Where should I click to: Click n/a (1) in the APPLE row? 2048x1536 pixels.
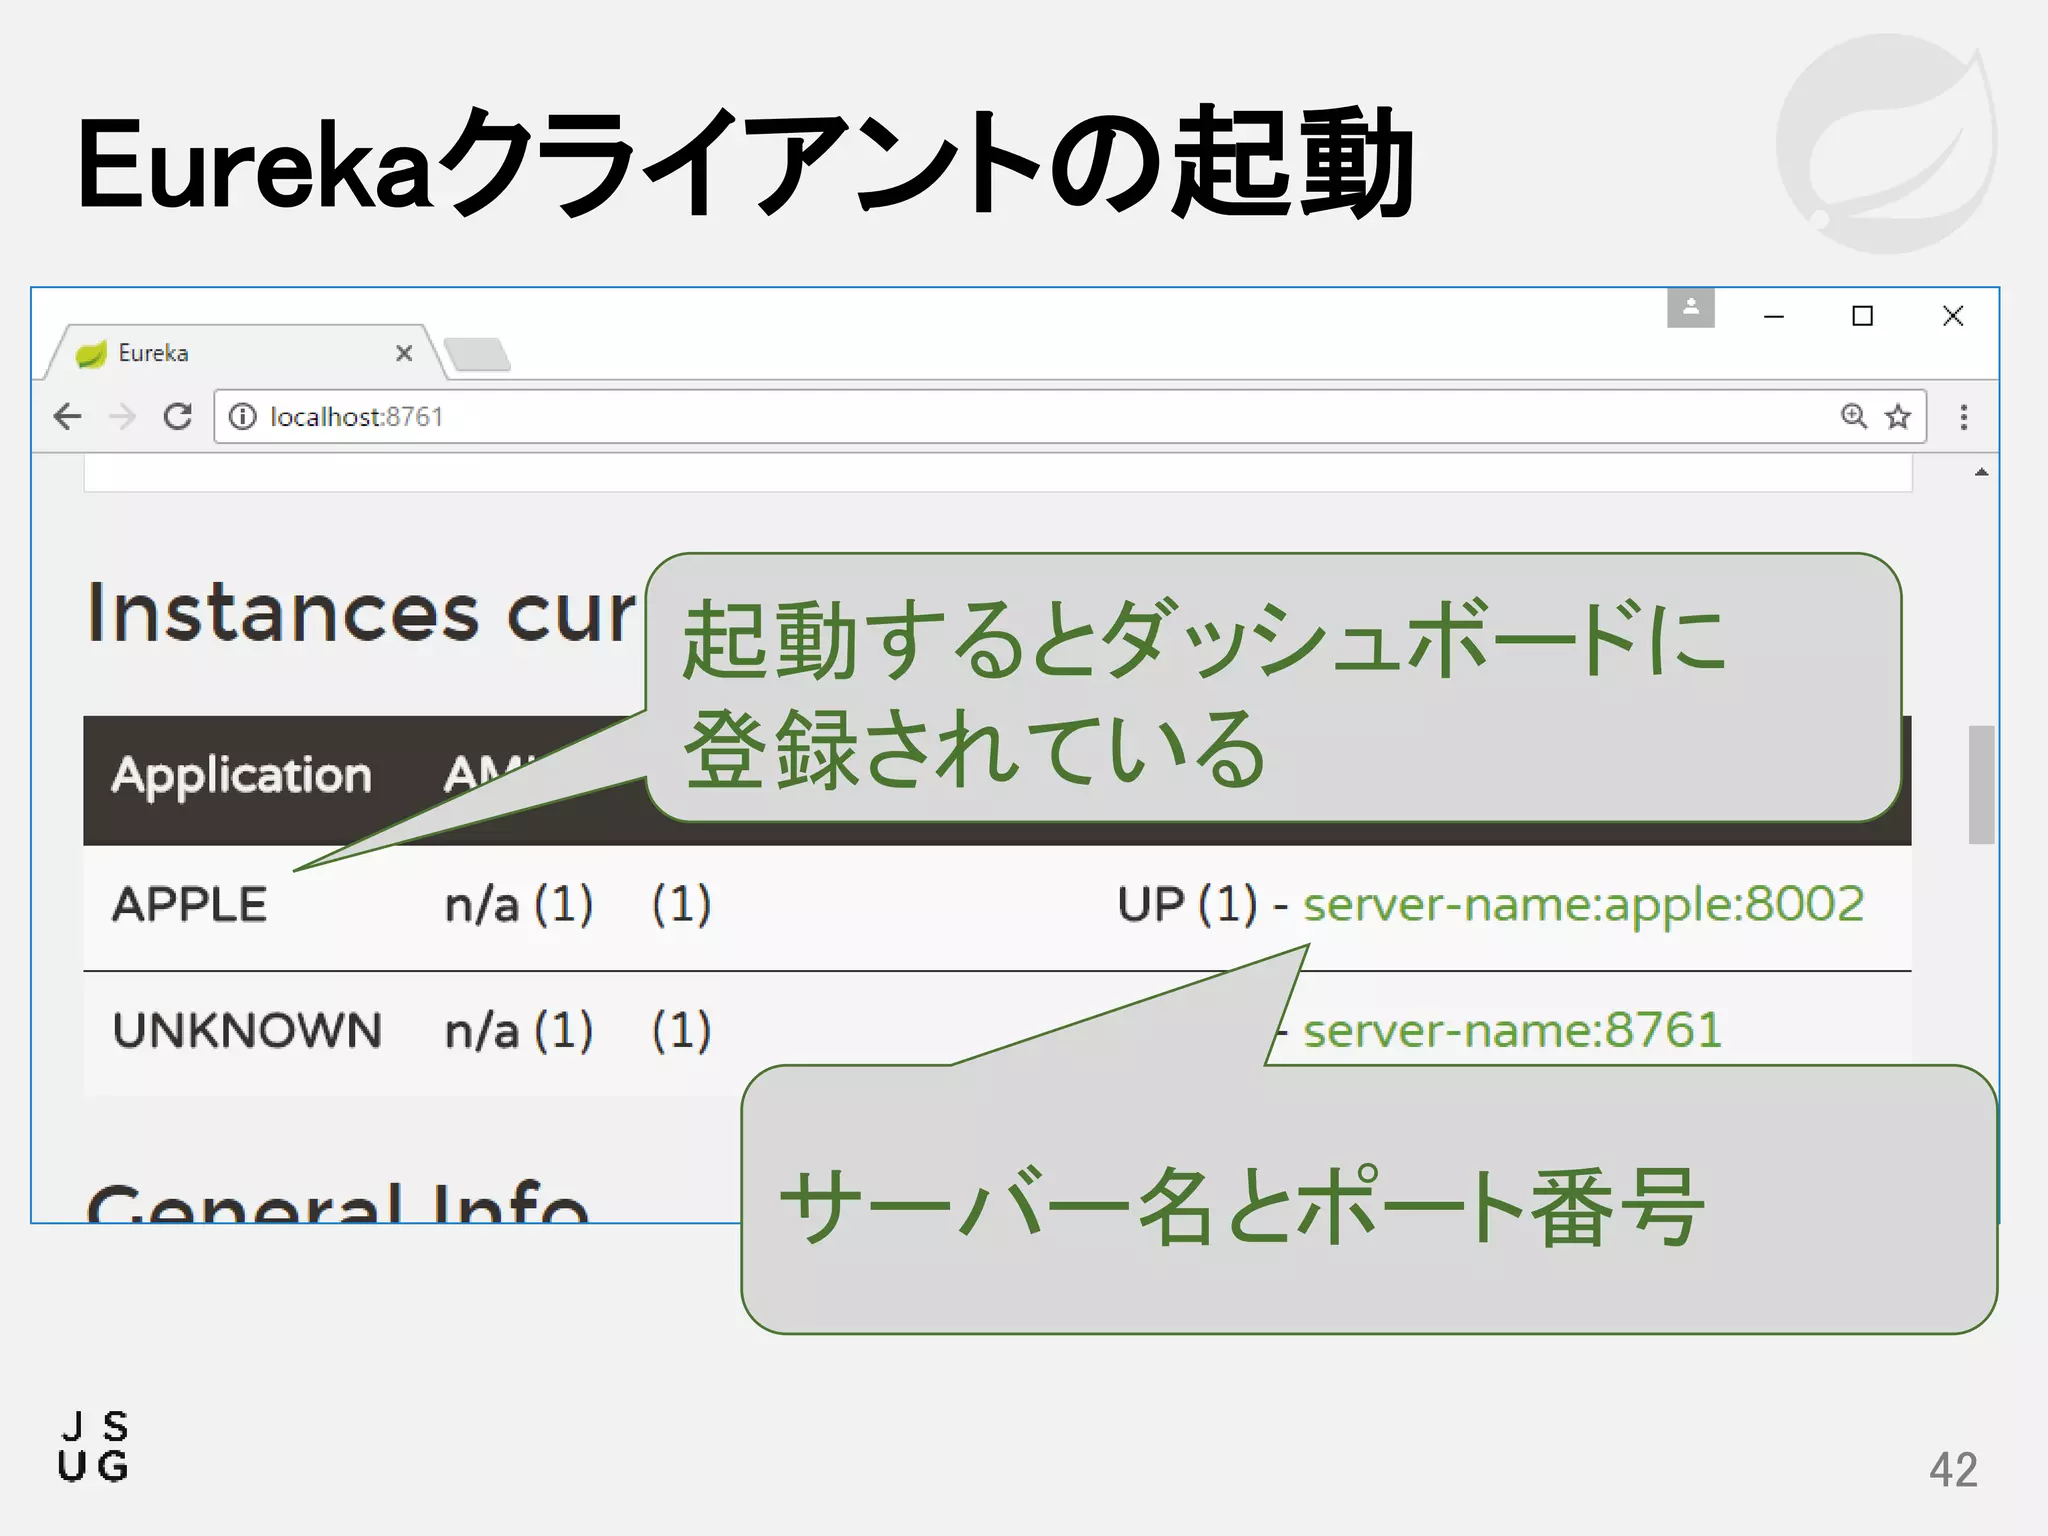[519, 905]
